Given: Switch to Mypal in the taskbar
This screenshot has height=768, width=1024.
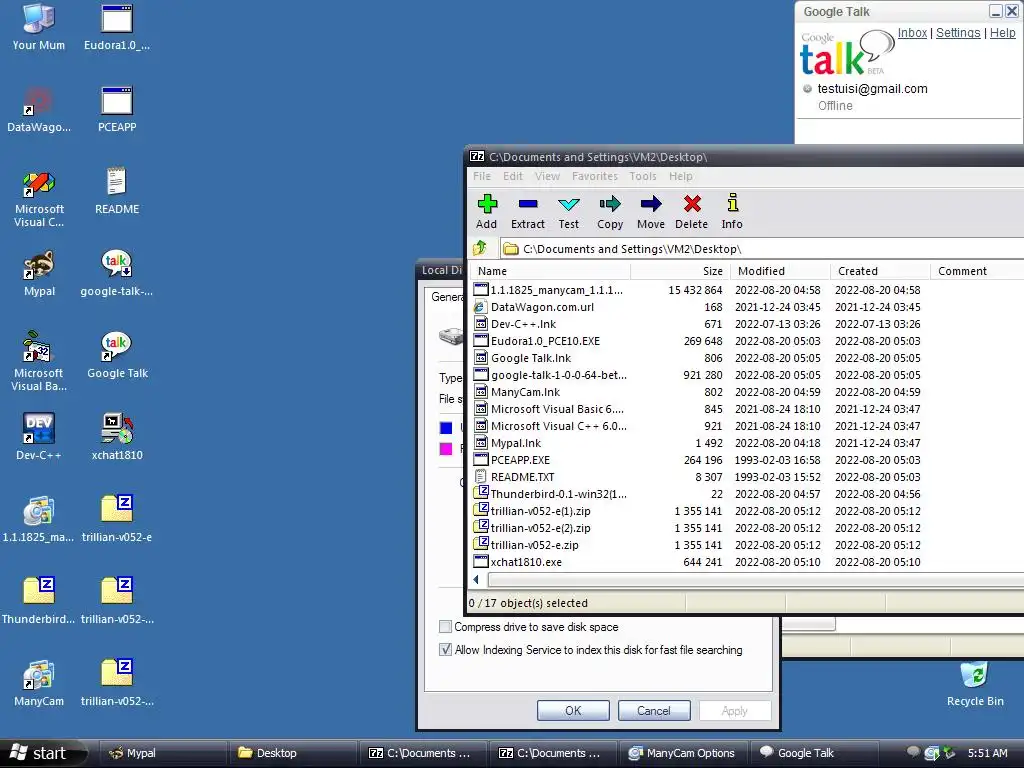Looking at the screenshot, I should coord(163,753).
